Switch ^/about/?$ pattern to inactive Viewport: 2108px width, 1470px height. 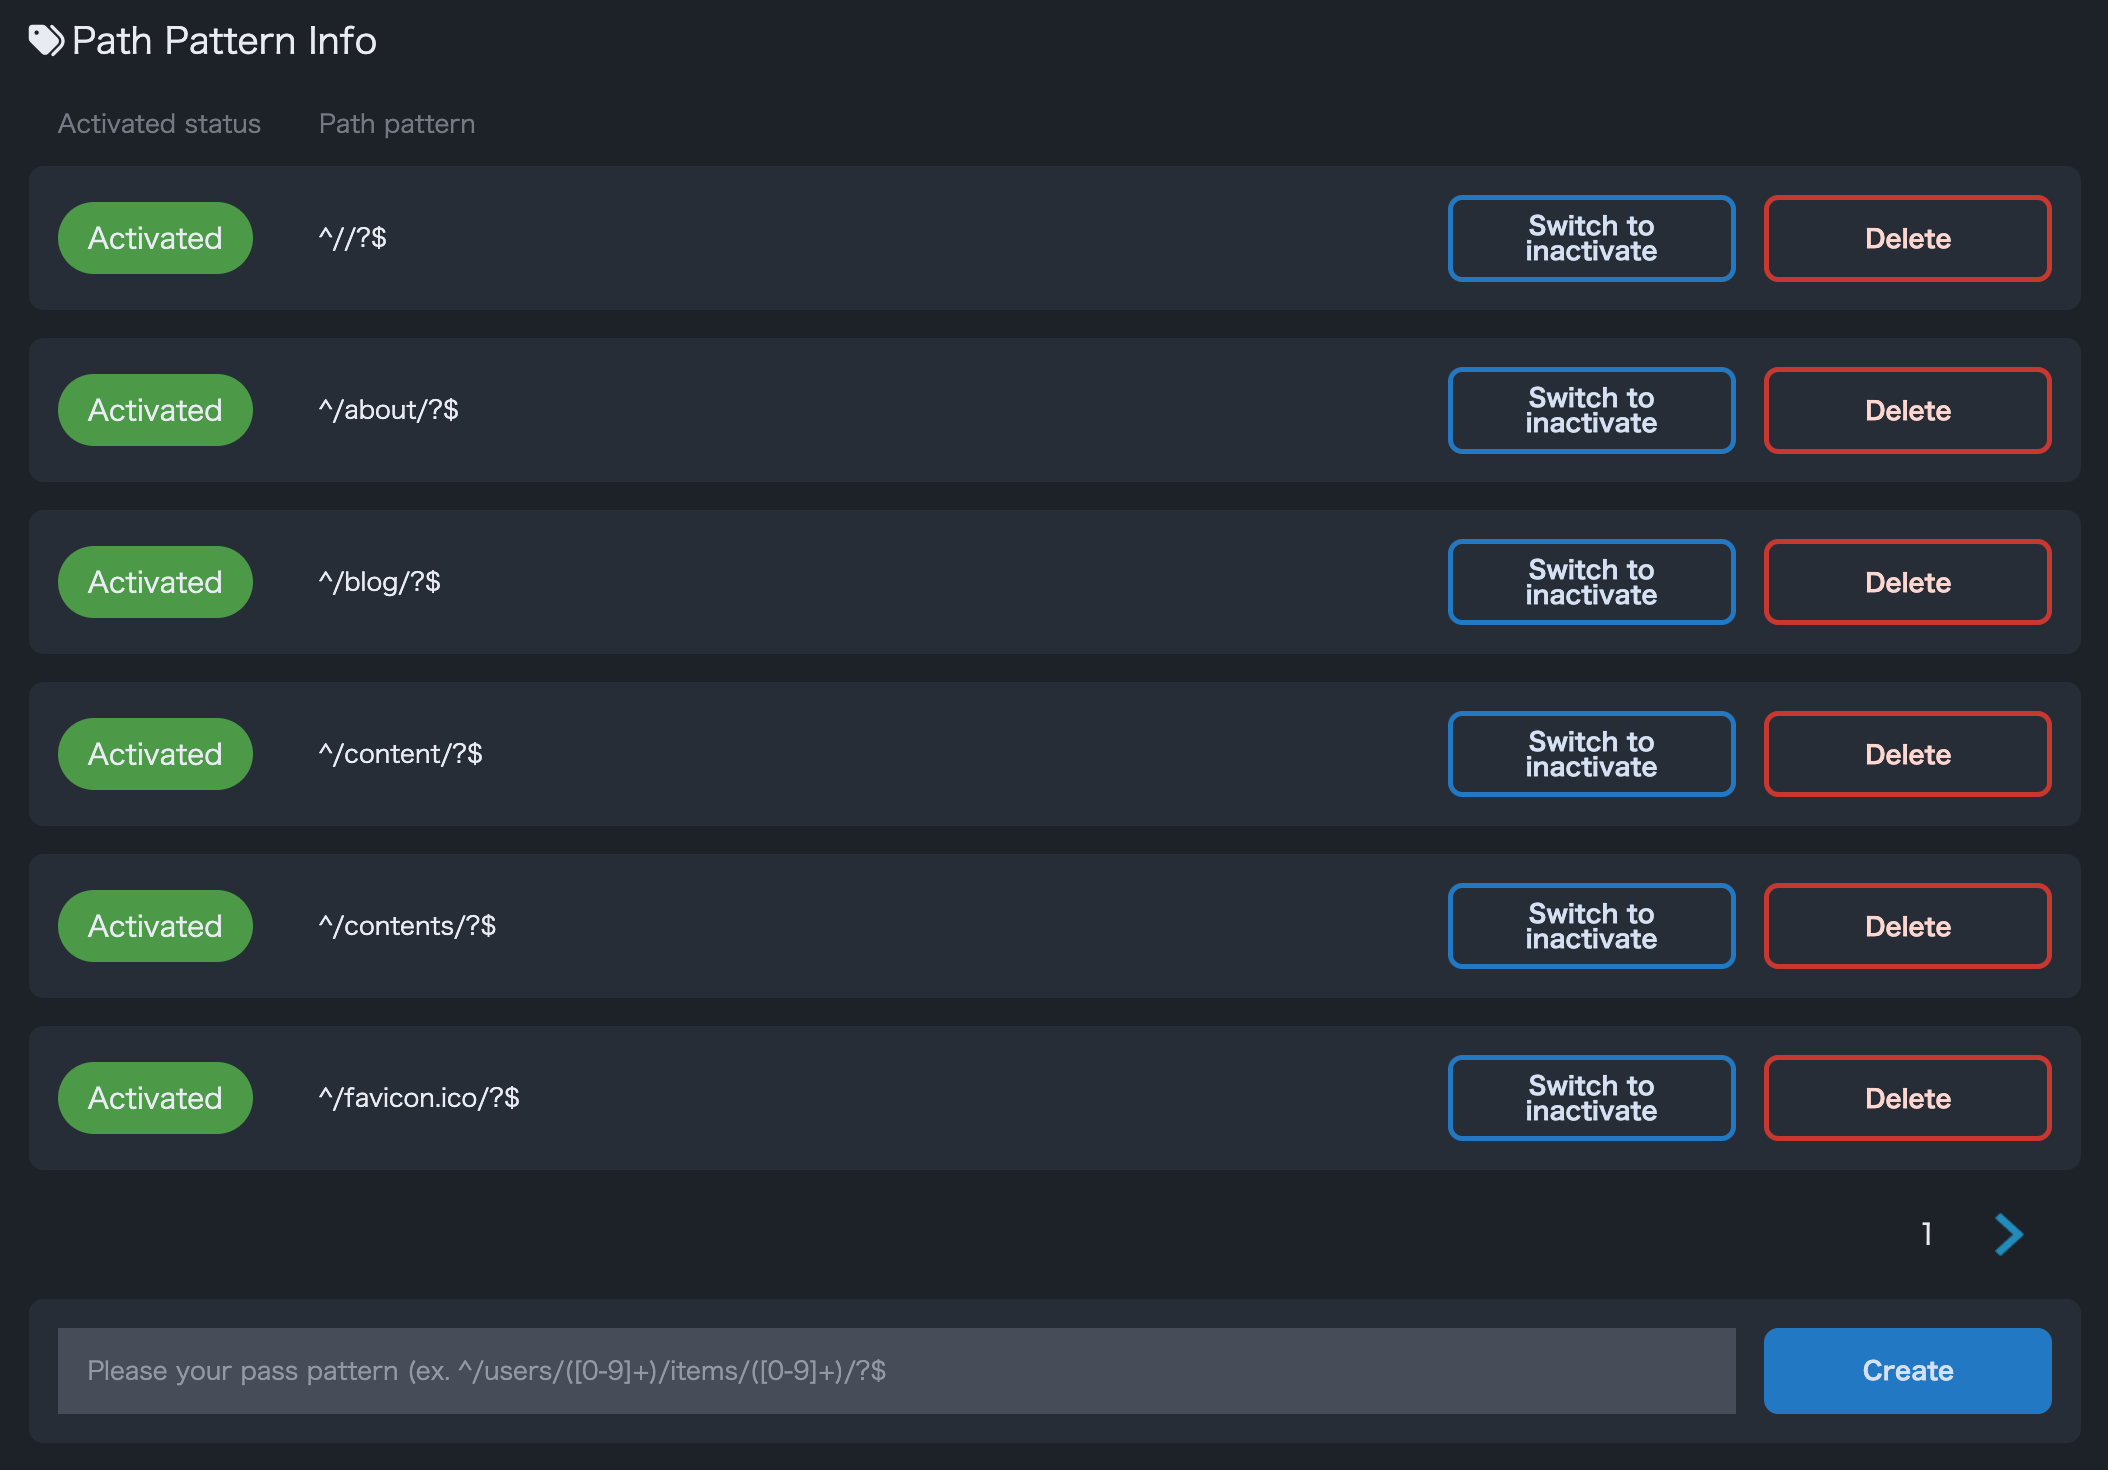pyautogui.click(x=1590, y=410)
